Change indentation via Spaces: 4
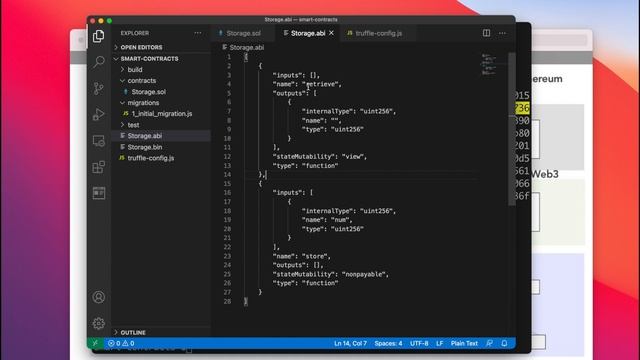640x360 pixels. click(x=388, y=343)
